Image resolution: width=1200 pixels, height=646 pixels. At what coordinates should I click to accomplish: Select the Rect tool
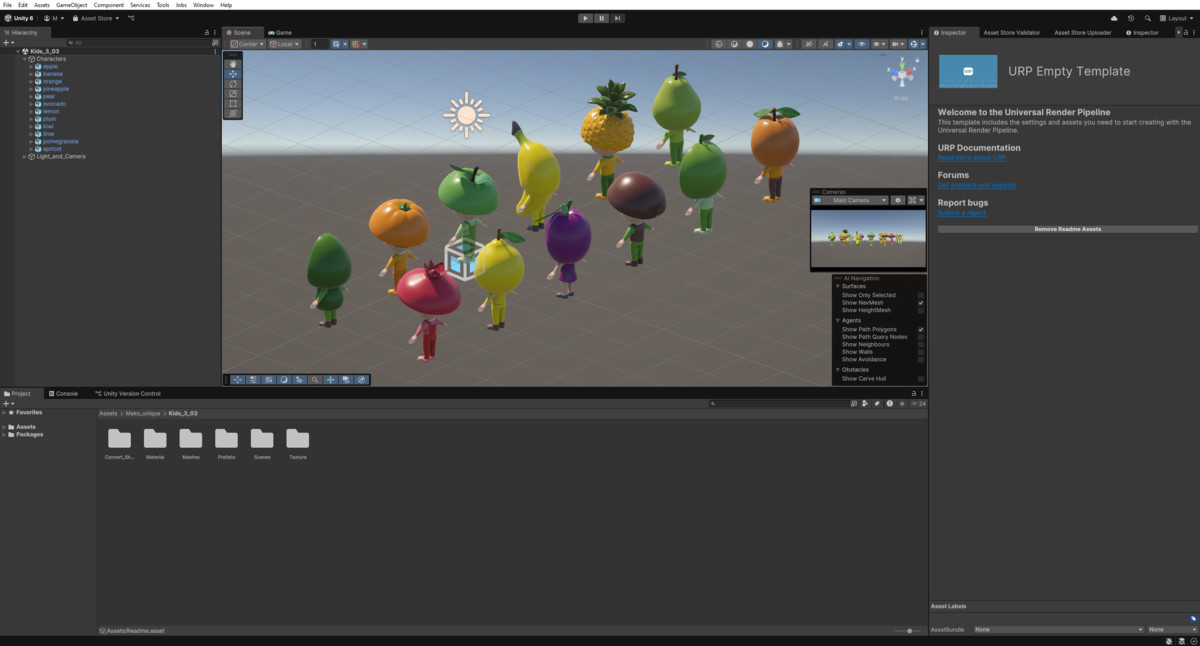tap(233, 104)
